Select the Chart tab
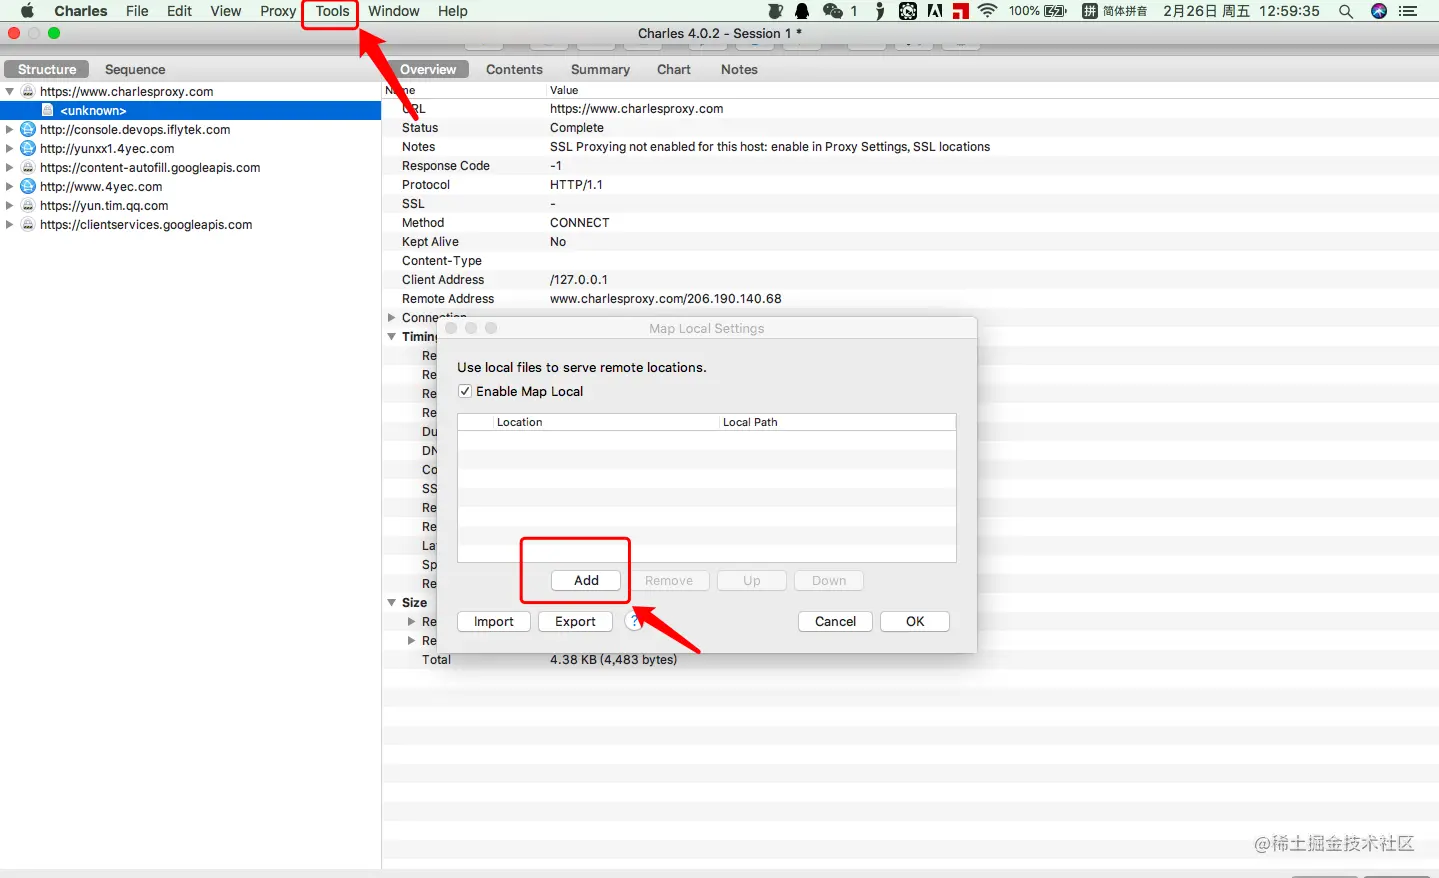Image resolution: width=1439 pixels, height=878 pixels. point(674,69)
